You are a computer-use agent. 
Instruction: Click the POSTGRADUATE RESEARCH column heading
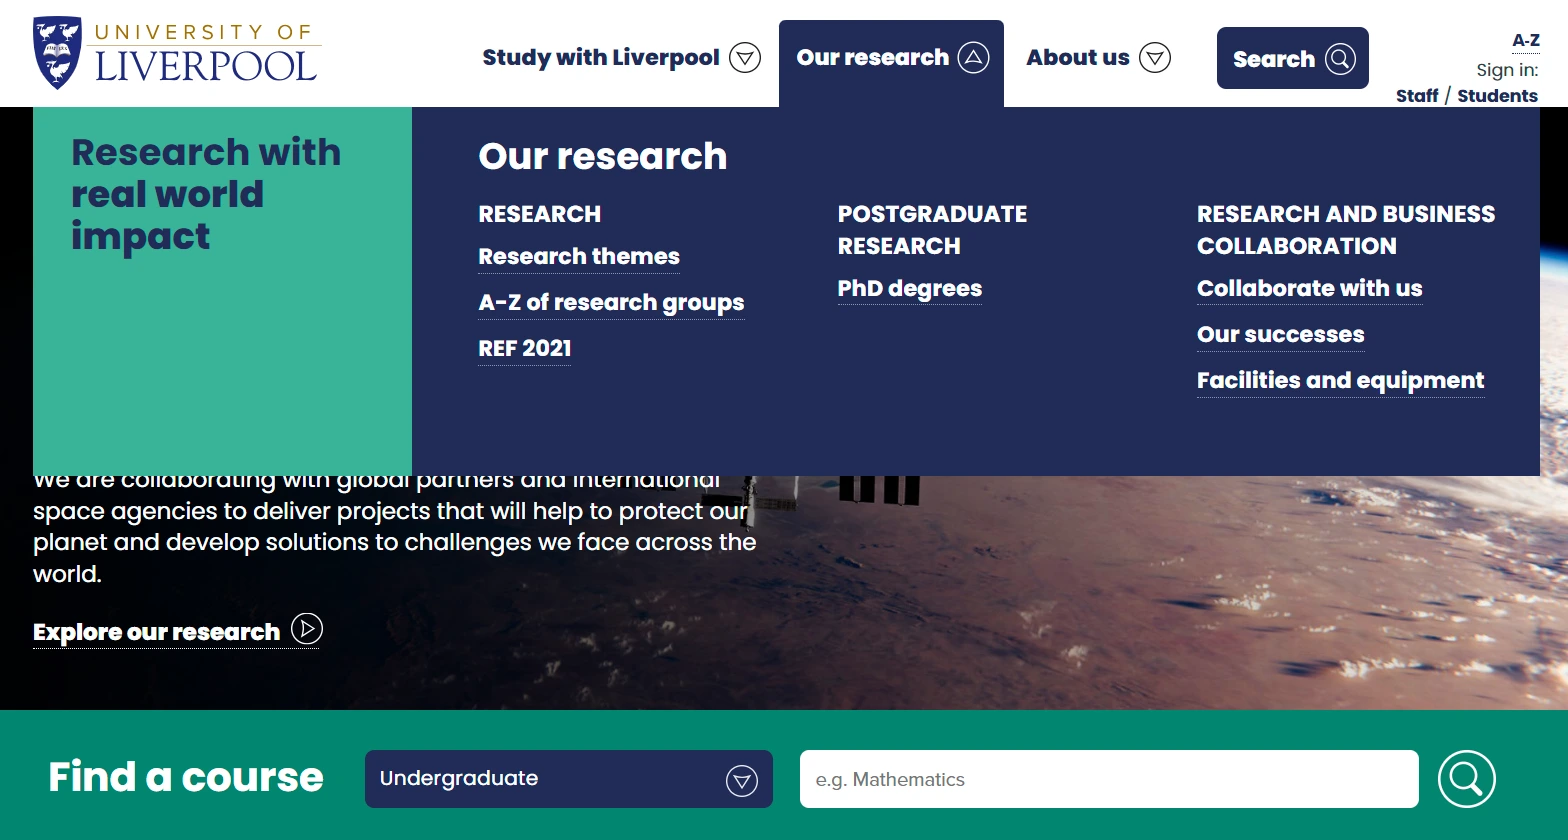coord(932,230)
